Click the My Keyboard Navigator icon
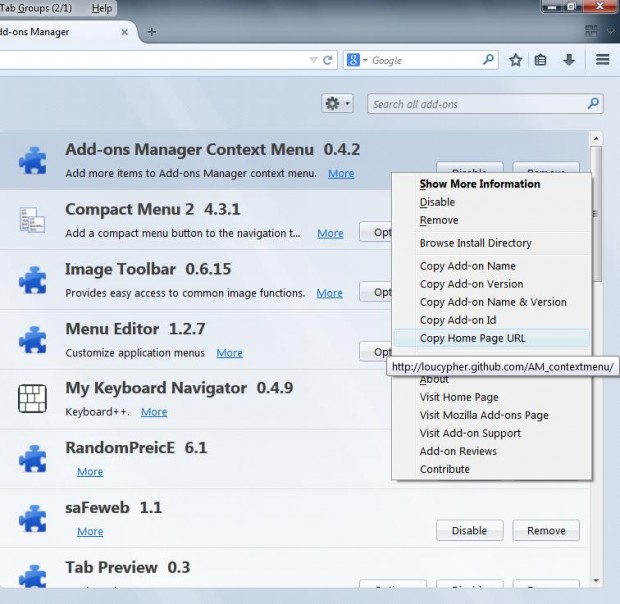This screenshot has height=604, width=620. 32,398
